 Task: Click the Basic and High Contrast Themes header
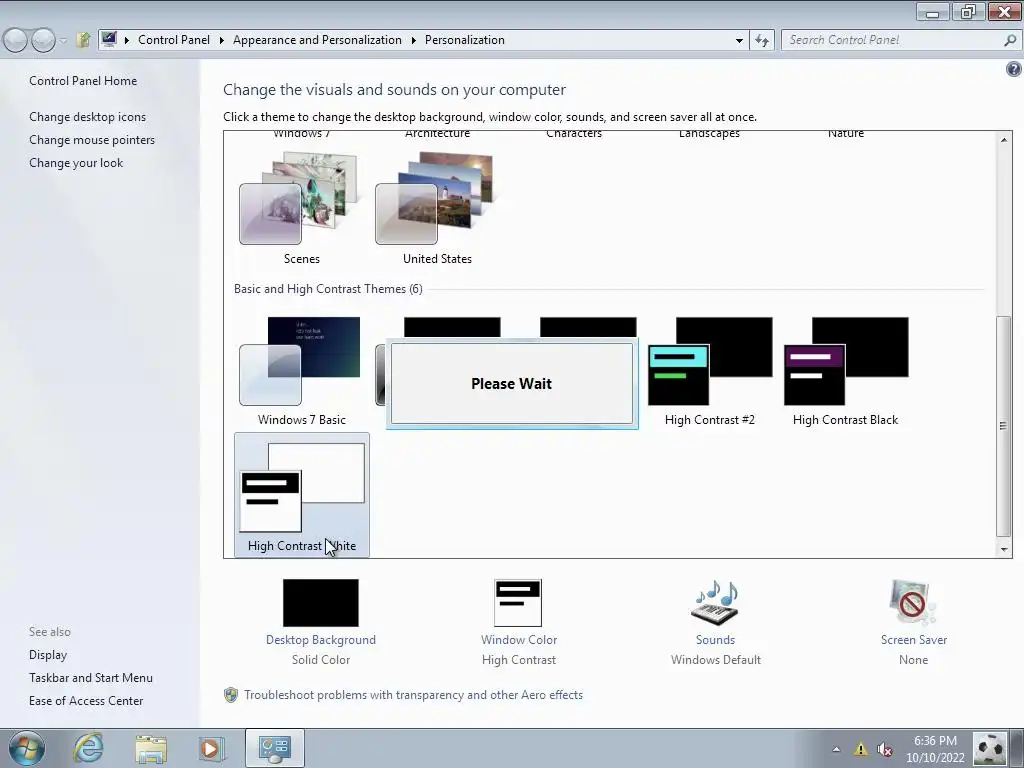[328, 289]
